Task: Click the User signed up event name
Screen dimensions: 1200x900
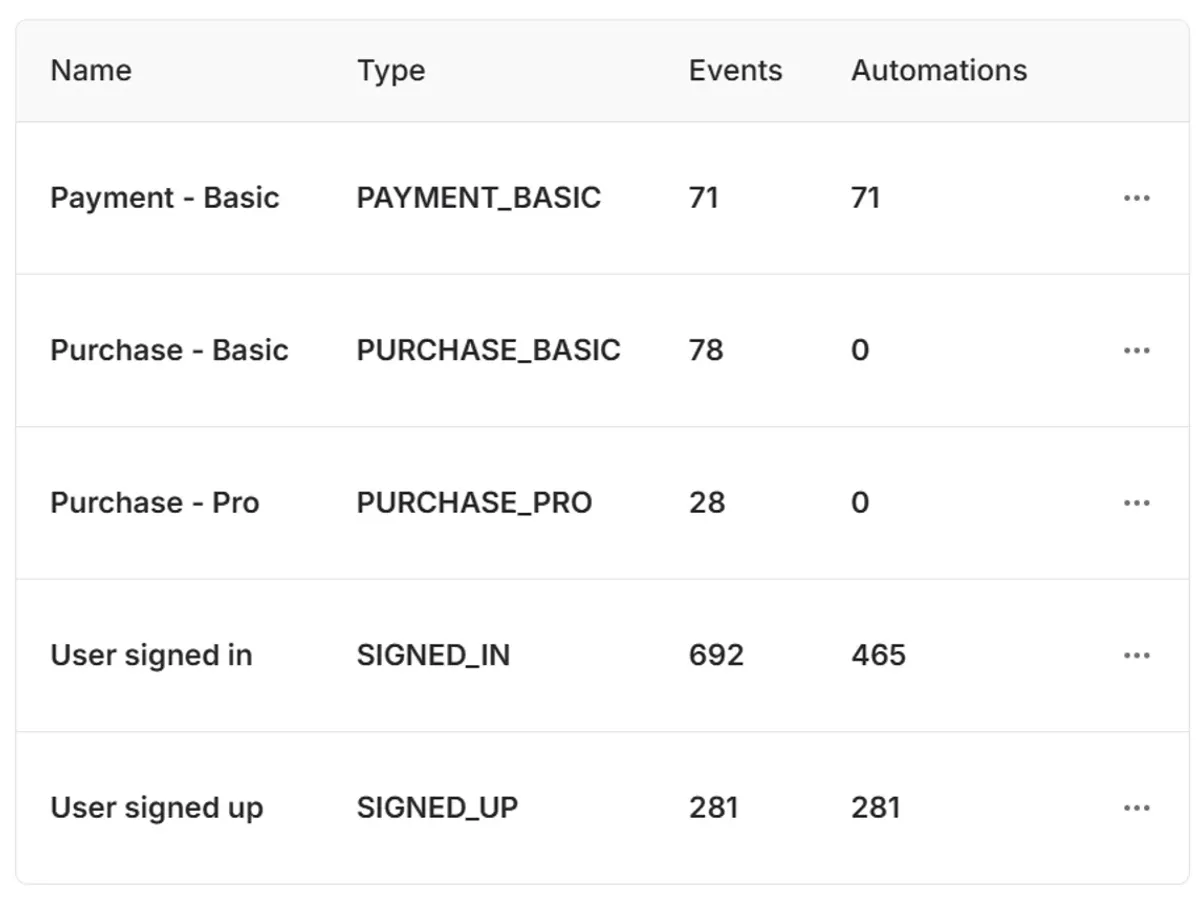Action: click(157, 808)
